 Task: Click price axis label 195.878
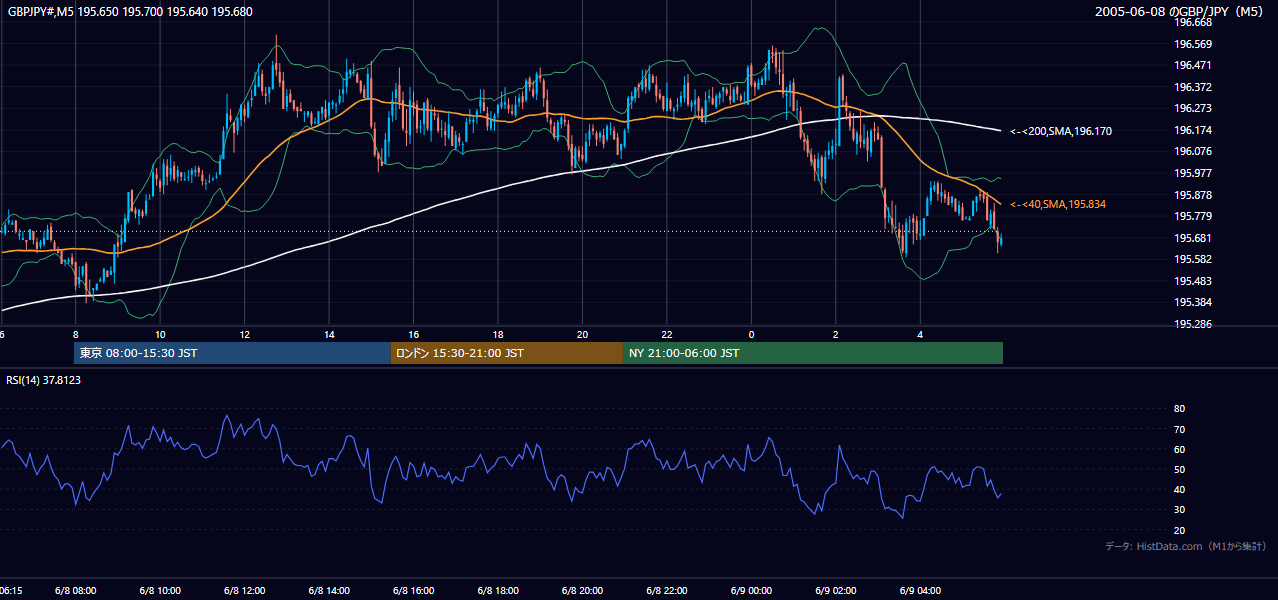point(1193,195)
